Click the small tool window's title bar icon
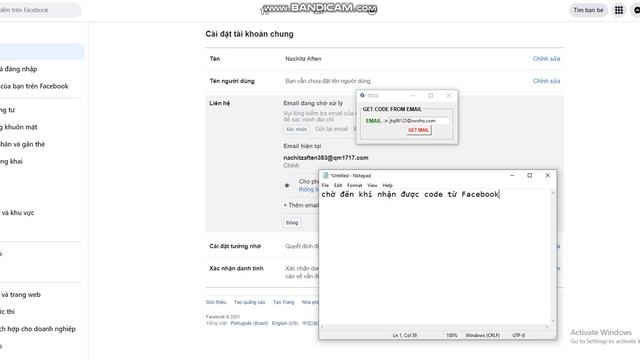Image resolution: width=640 pixels, height=360 pixels. click(362, 96)
